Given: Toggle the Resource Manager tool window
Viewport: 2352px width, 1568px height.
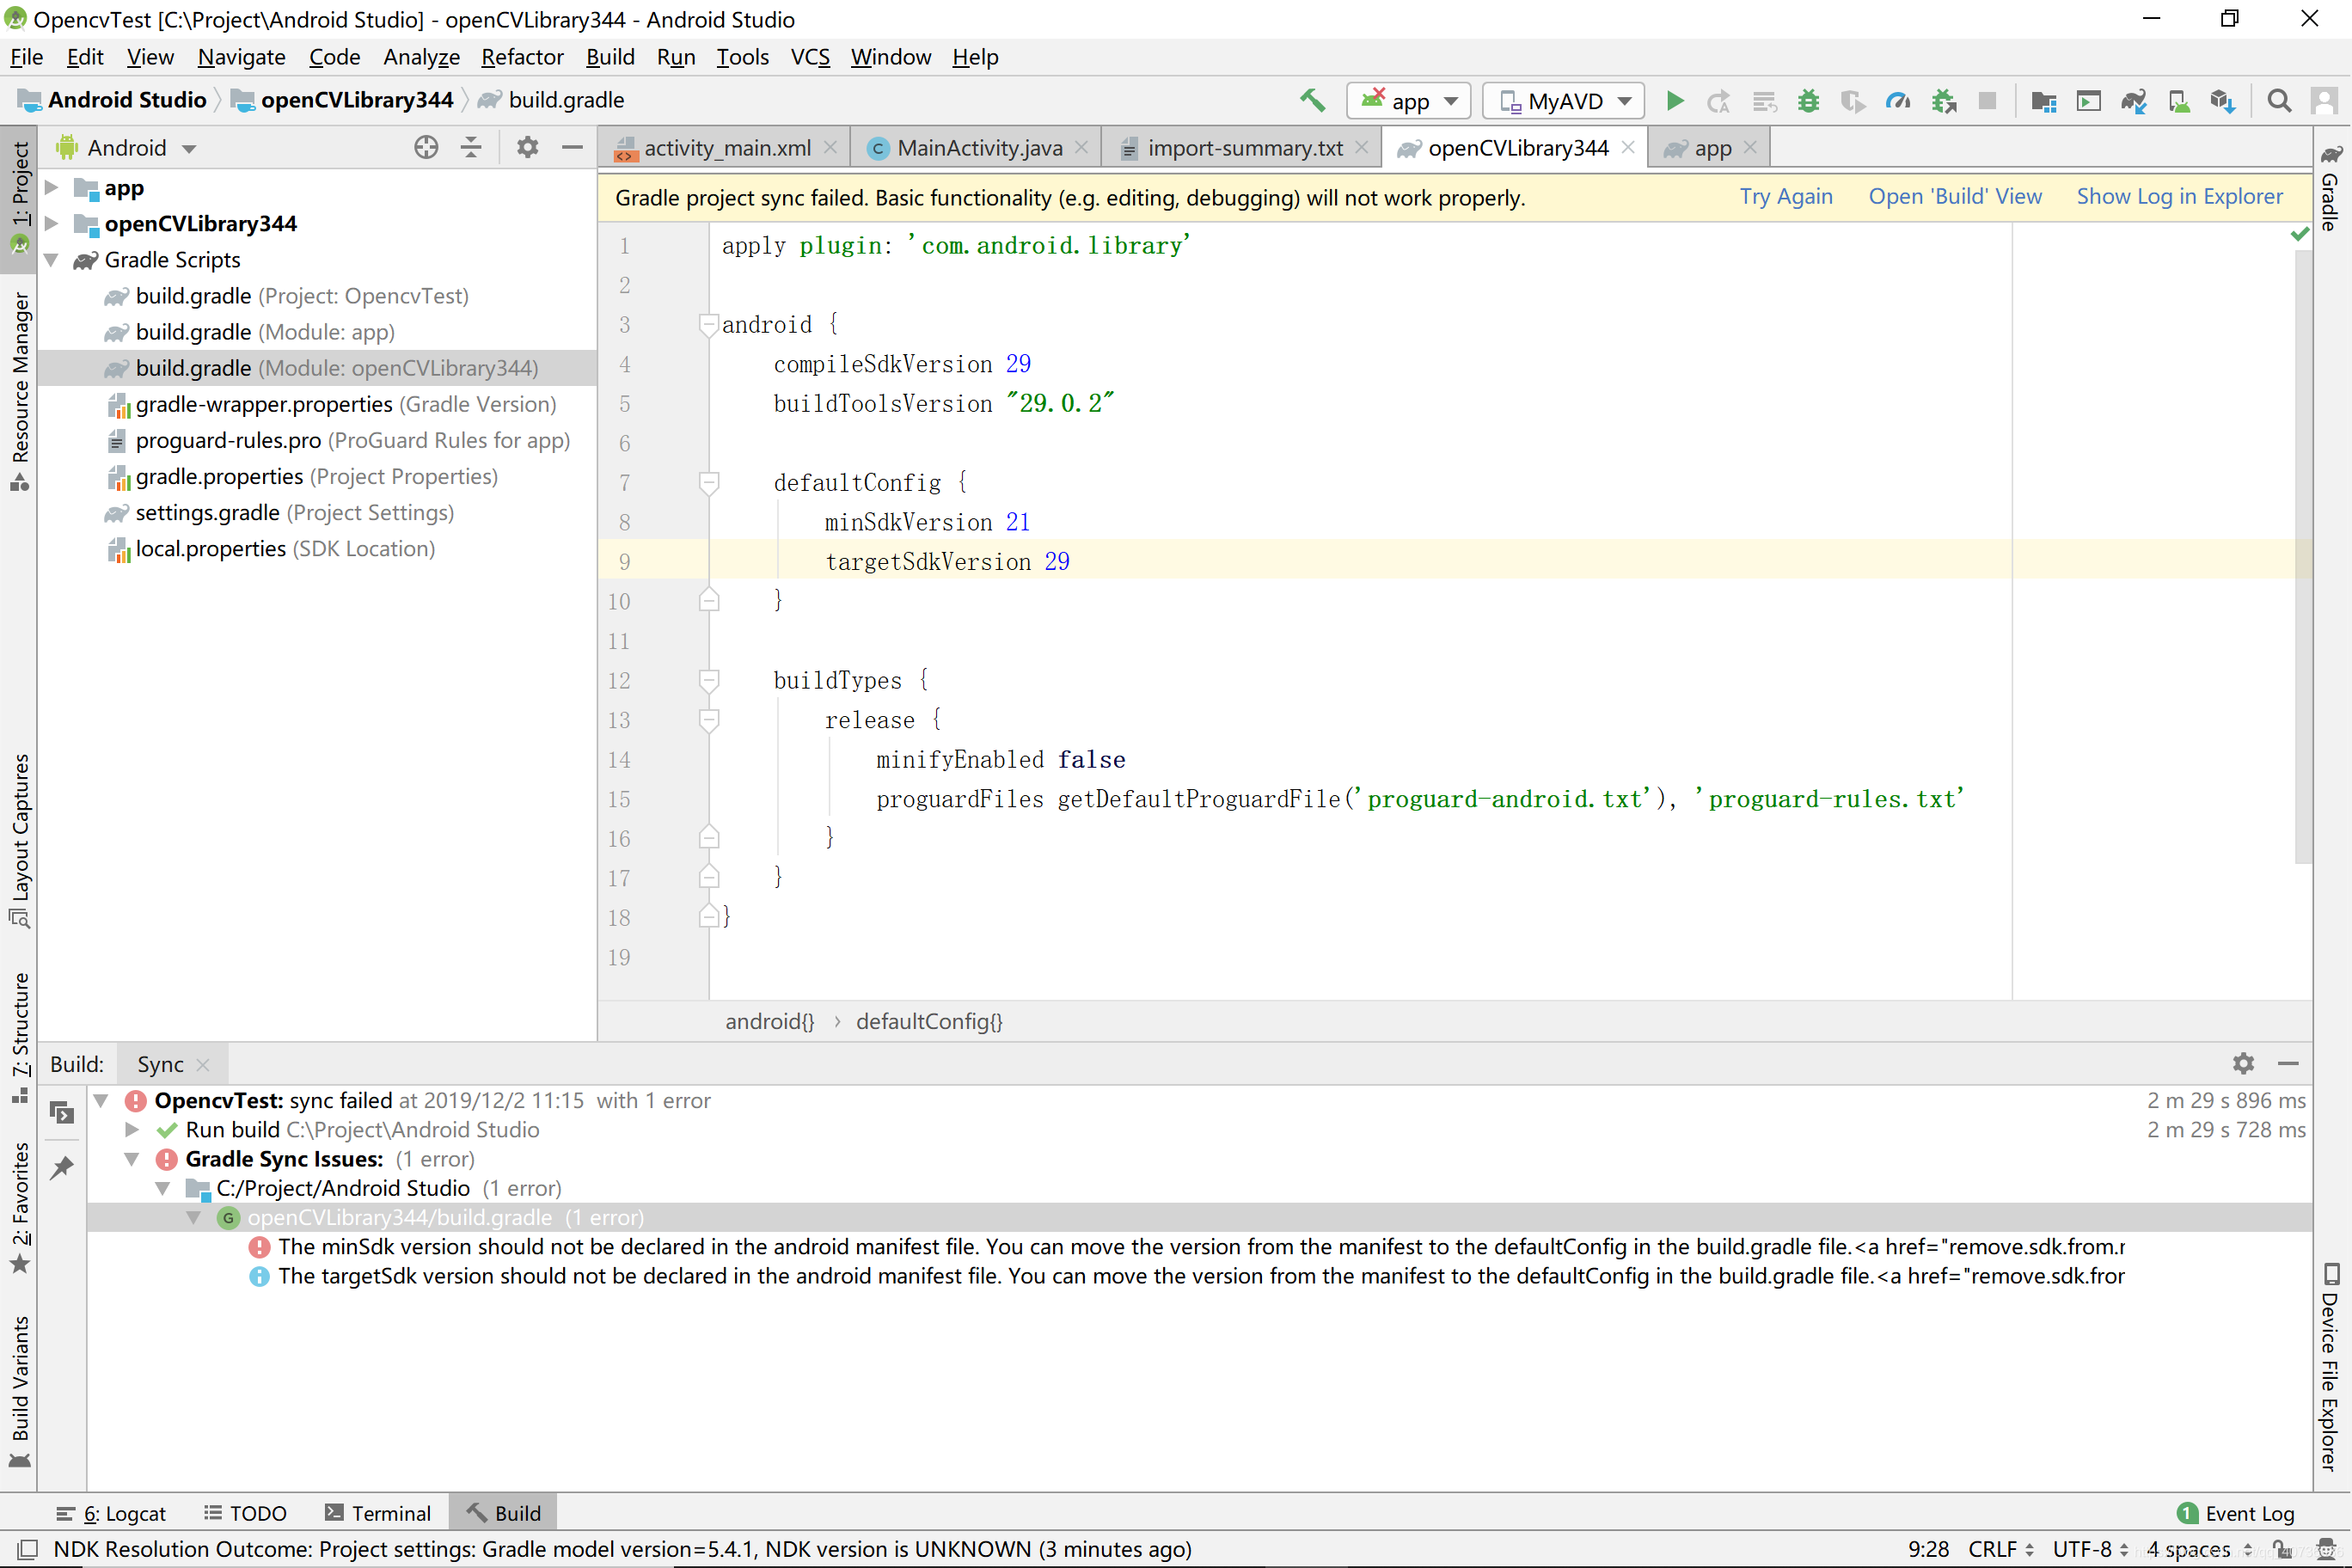Looking at the screenshot, I should click(19, 391).
